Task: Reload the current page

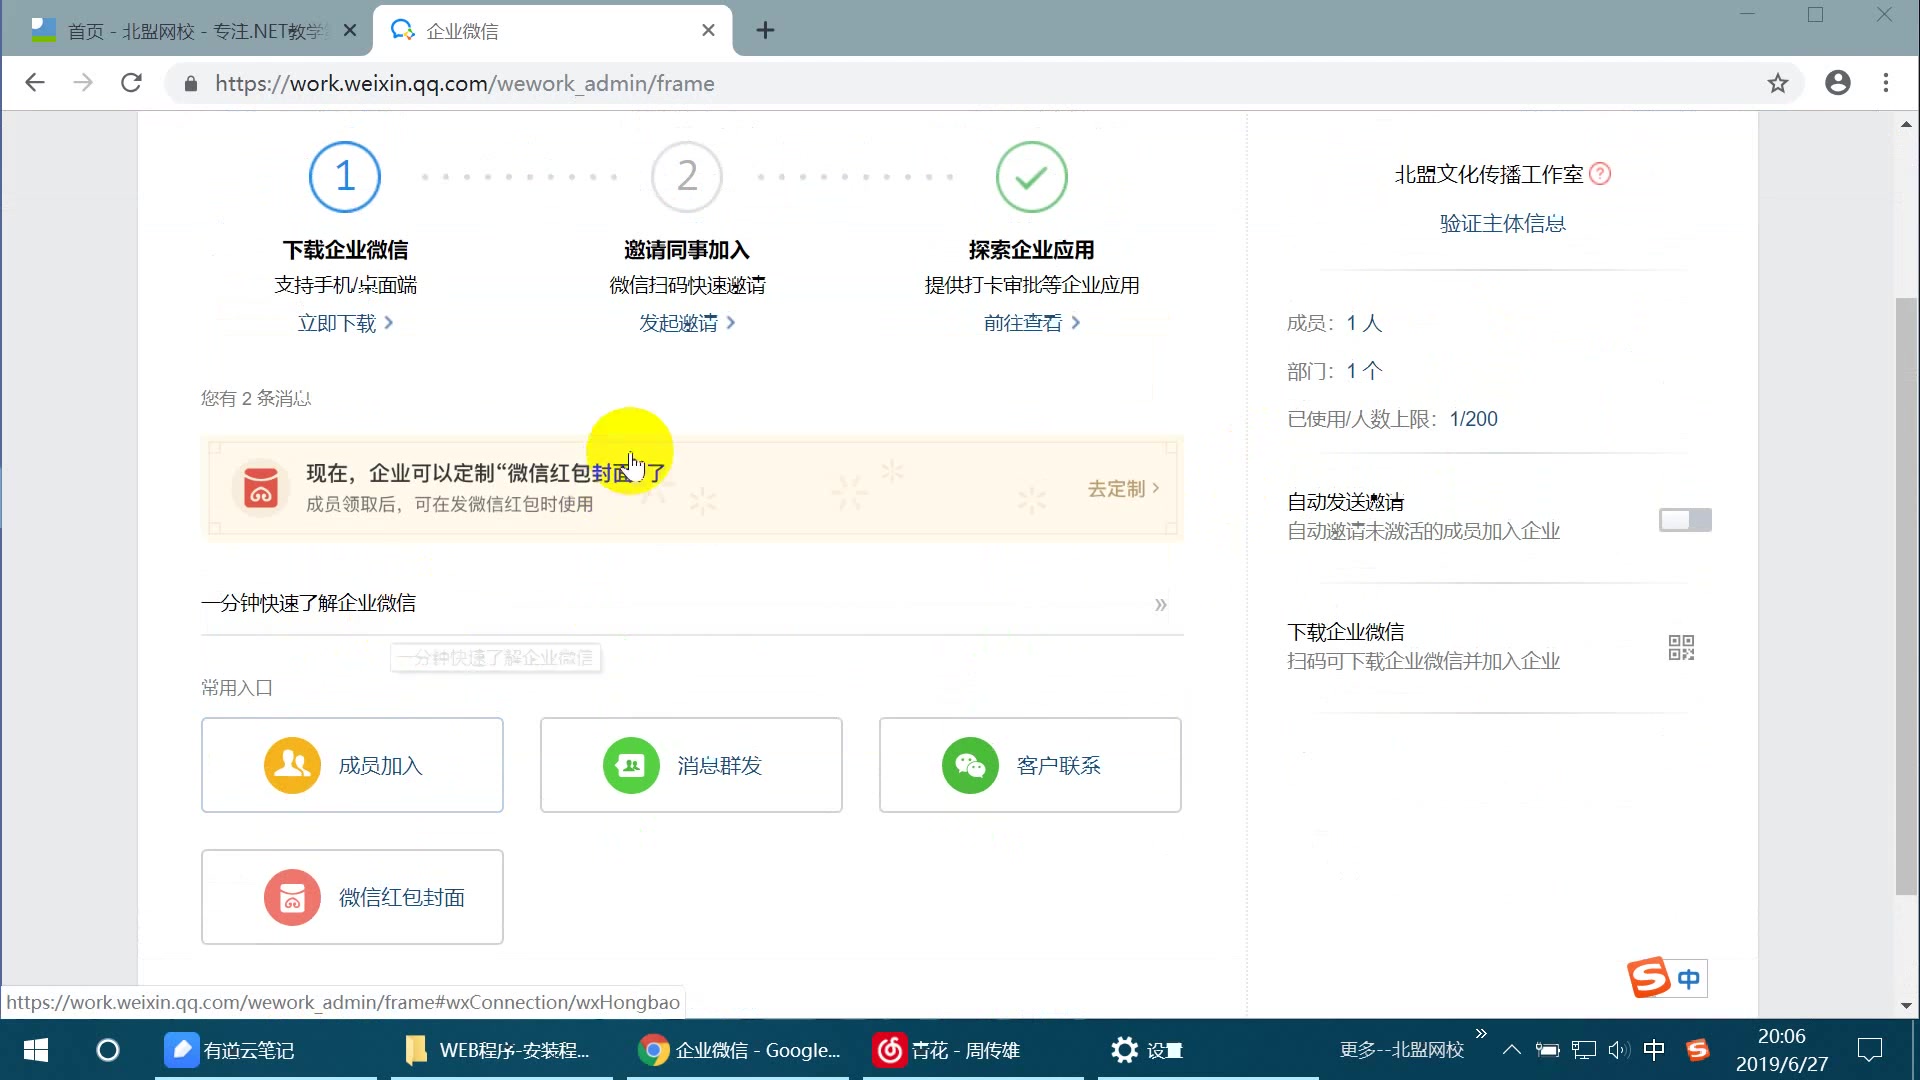Action: (x=131, y=83)
